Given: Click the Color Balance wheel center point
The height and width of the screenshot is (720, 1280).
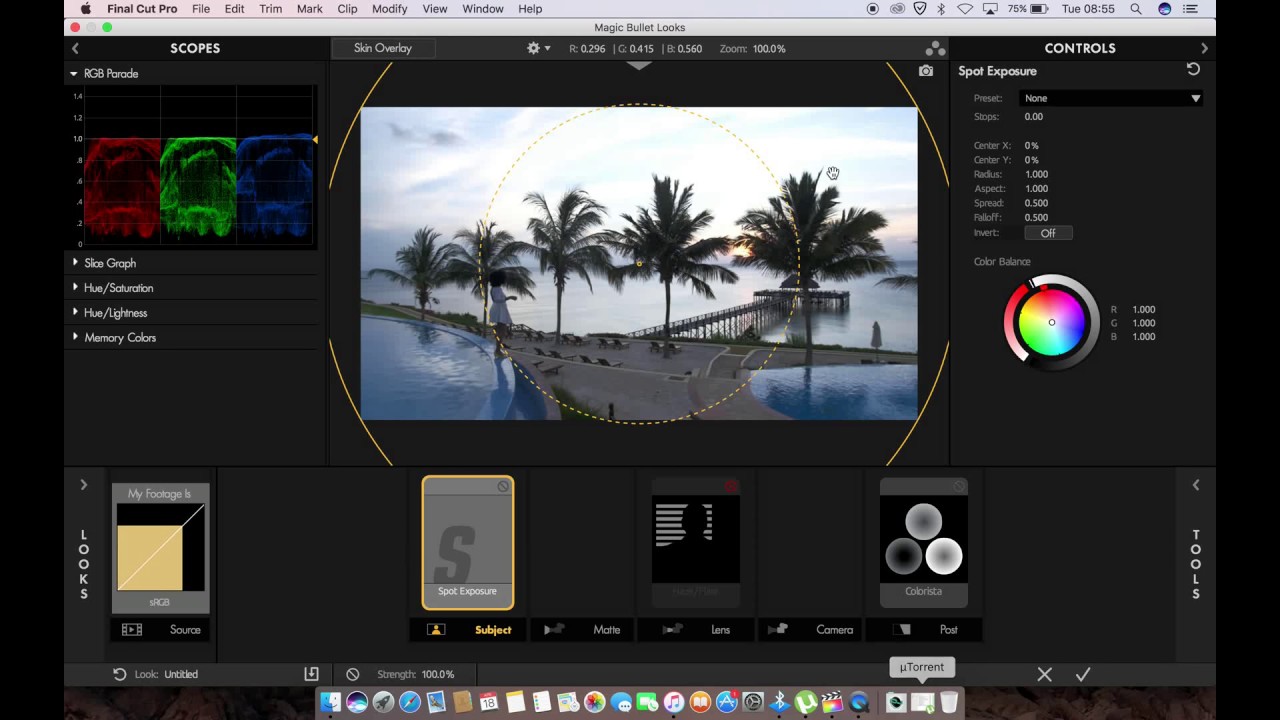Looking at the screenshot, I should 1051,322.
